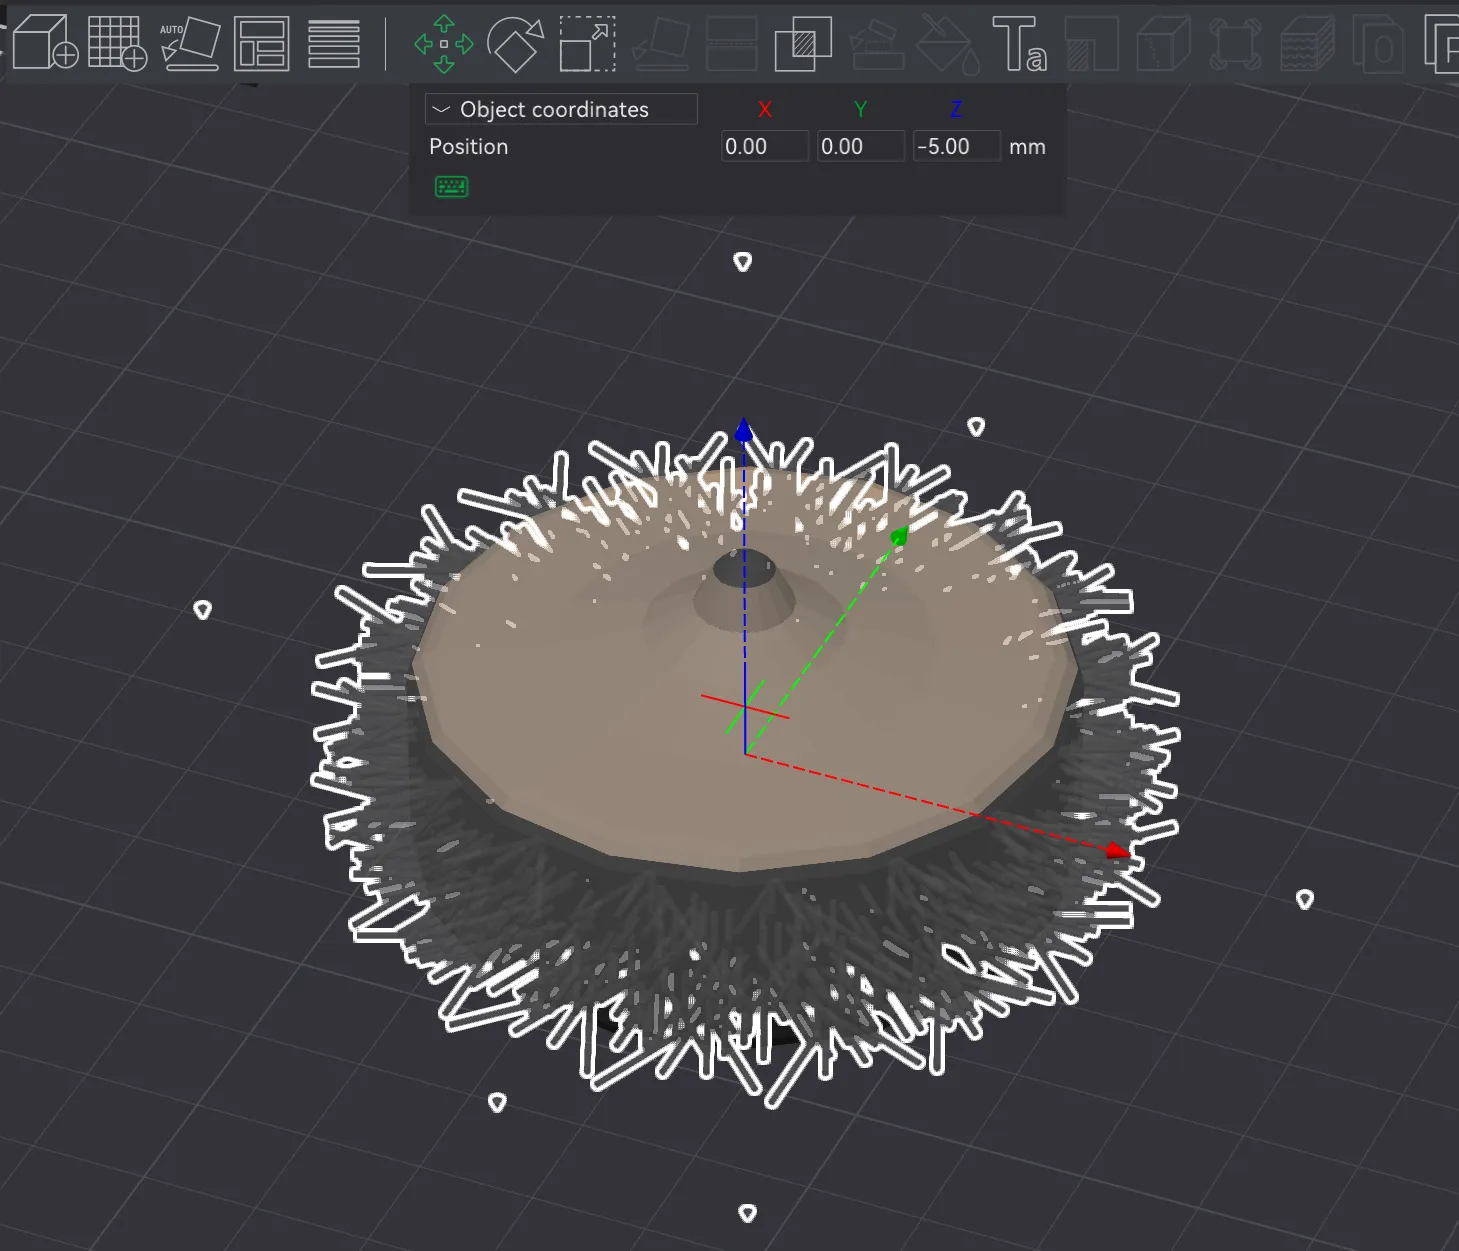Click the Arrange all objects icon

click(x=262, y=43)
